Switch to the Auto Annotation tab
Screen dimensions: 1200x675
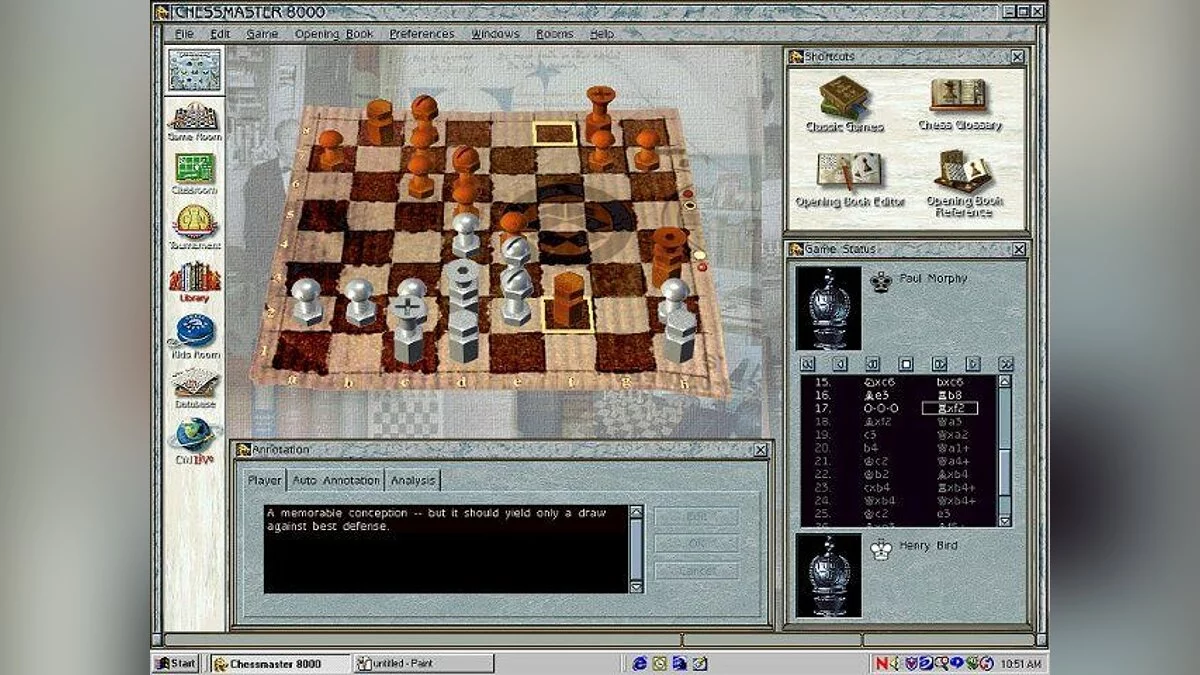[336, 481]
